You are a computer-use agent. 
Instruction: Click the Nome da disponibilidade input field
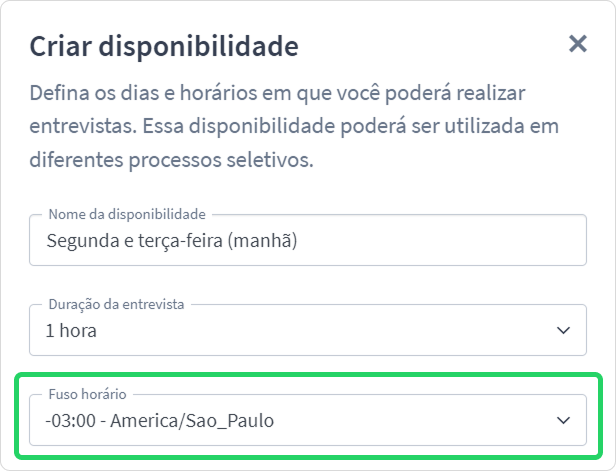tap(308, 240)
